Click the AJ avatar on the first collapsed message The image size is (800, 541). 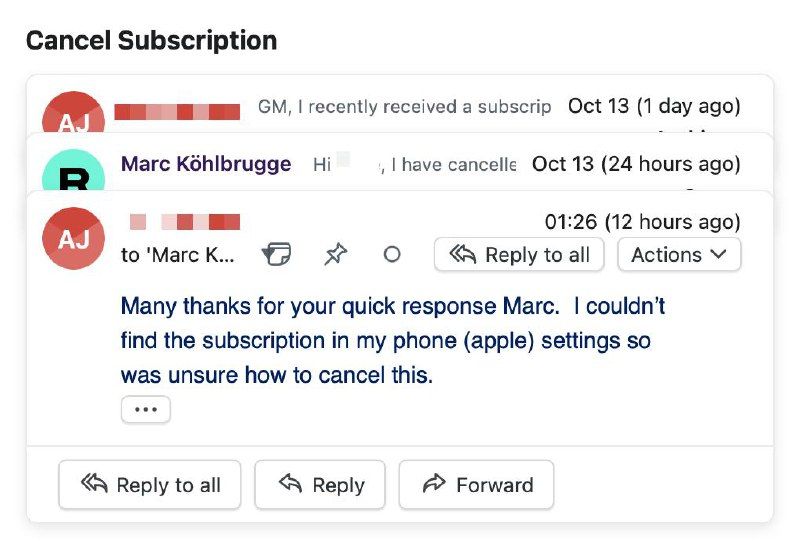click(74, 116)
